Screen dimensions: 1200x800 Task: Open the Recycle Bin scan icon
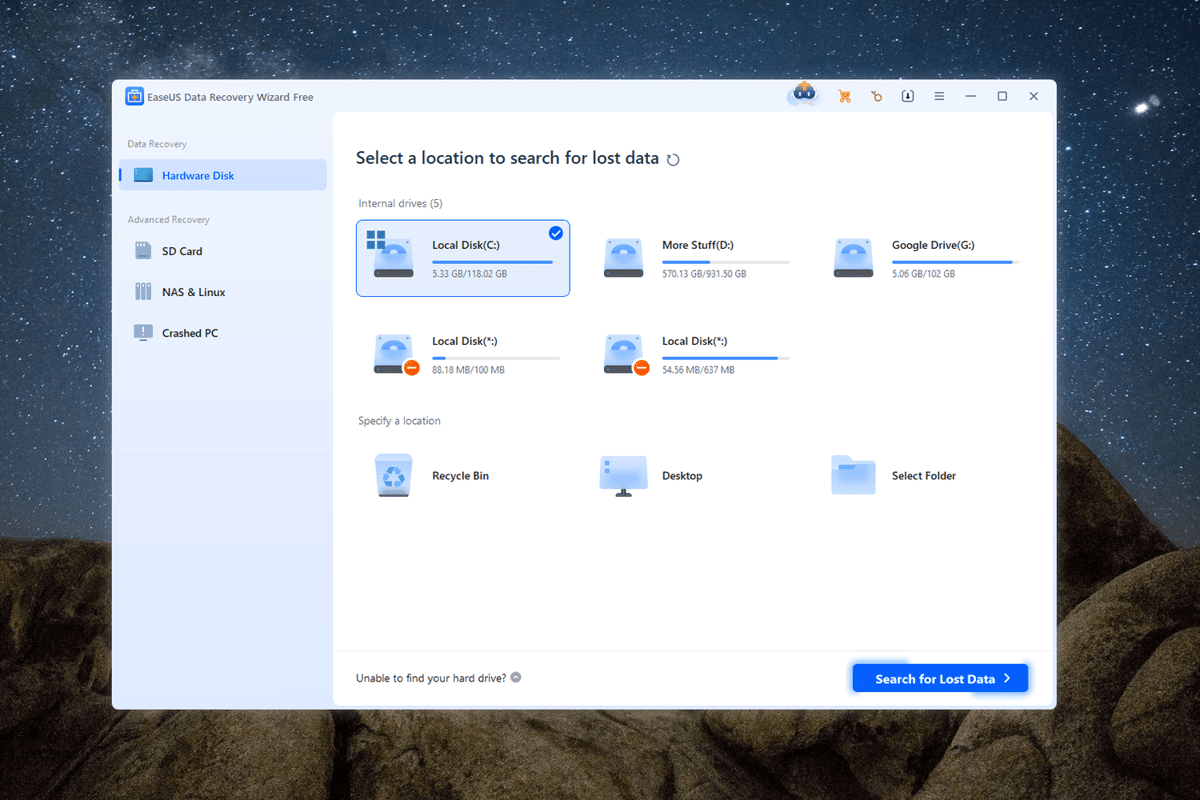tap(393, 474)
